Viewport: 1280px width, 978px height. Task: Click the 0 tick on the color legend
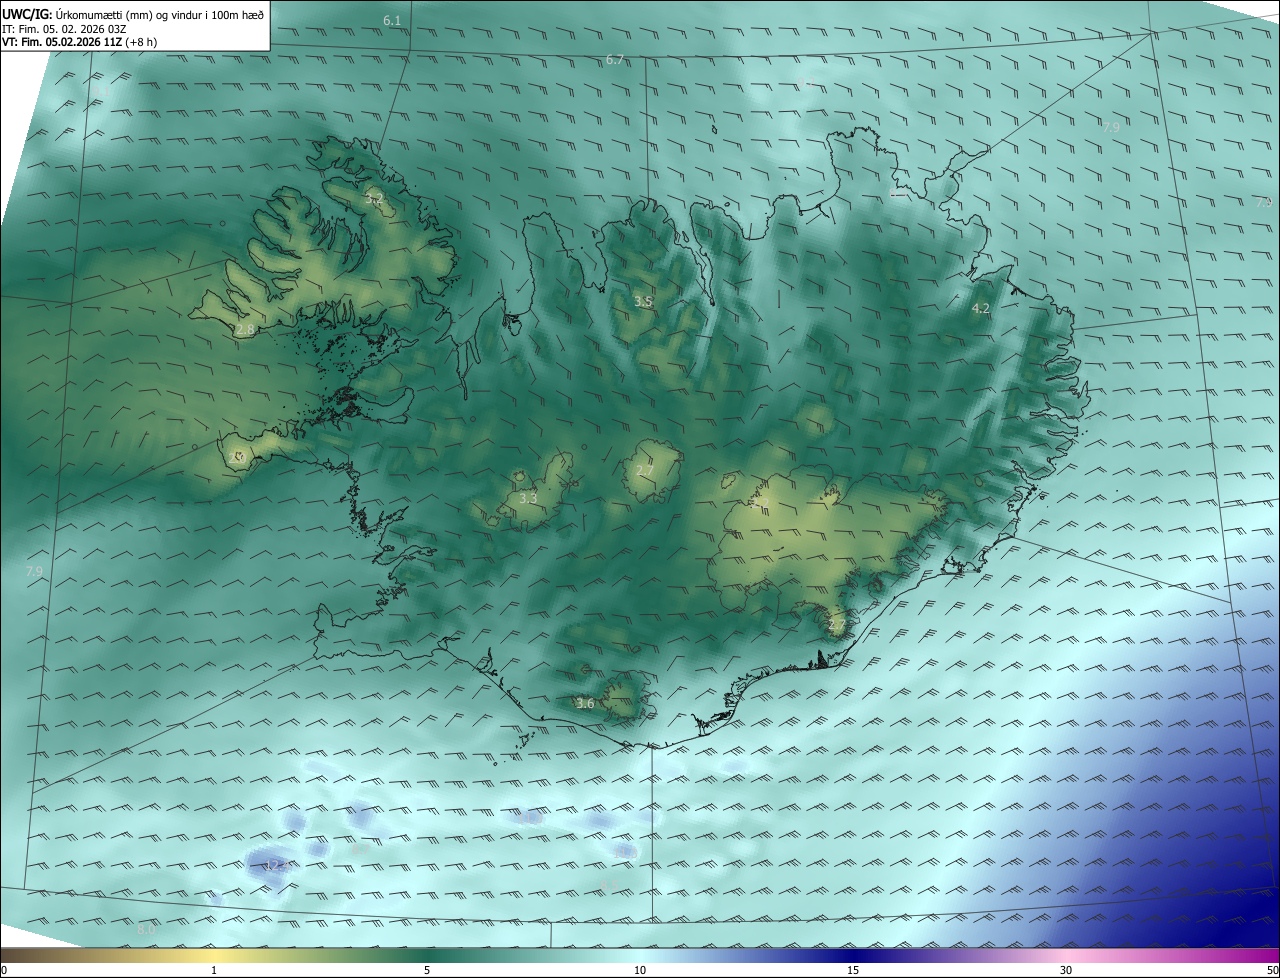(x=4, y=970)
